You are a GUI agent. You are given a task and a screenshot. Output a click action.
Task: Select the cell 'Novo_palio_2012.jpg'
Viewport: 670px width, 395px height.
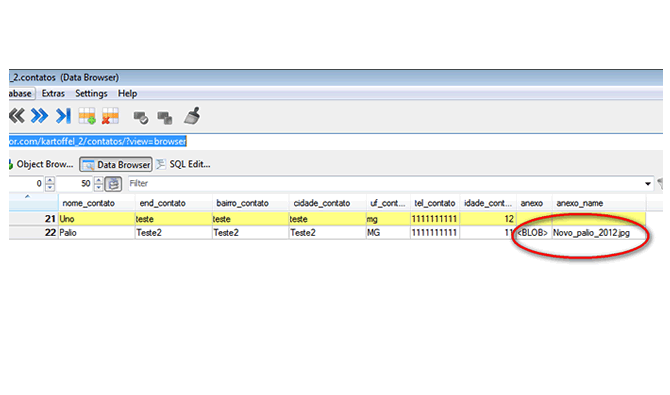pos(599,233)
